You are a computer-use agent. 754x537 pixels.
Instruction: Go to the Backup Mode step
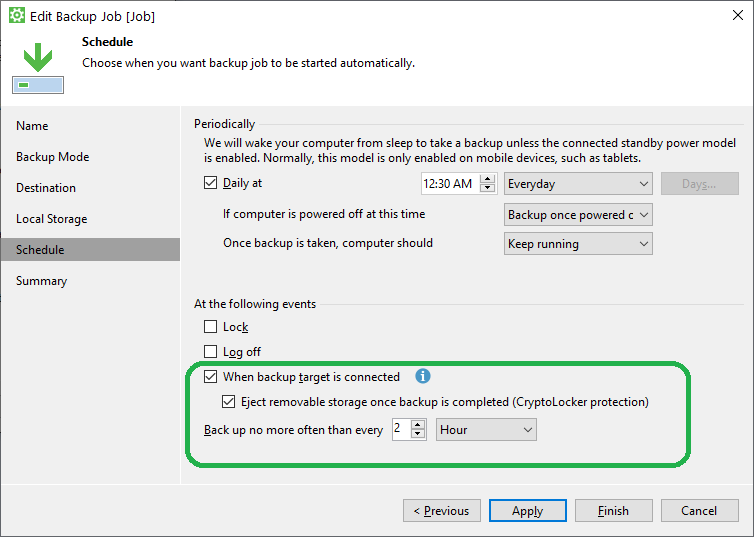pyautogui.click(x=52, y=157)
